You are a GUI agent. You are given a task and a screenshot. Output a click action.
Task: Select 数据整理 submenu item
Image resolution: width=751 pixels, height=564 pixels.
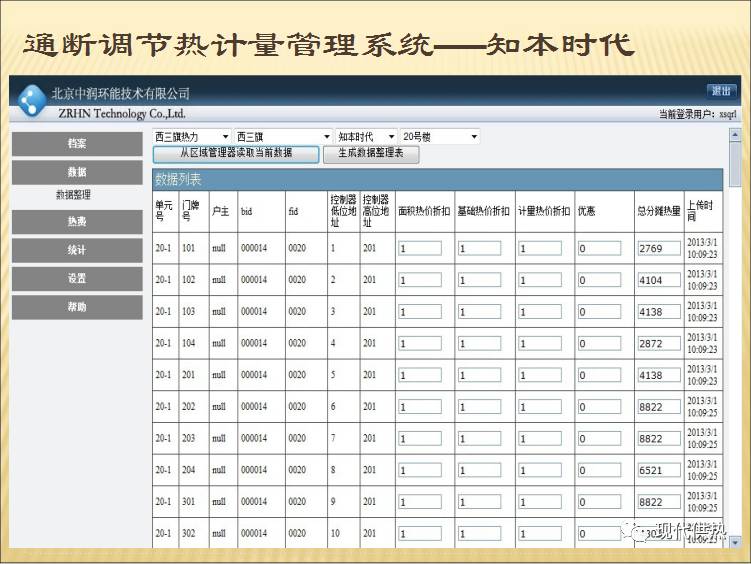(73, 194)
